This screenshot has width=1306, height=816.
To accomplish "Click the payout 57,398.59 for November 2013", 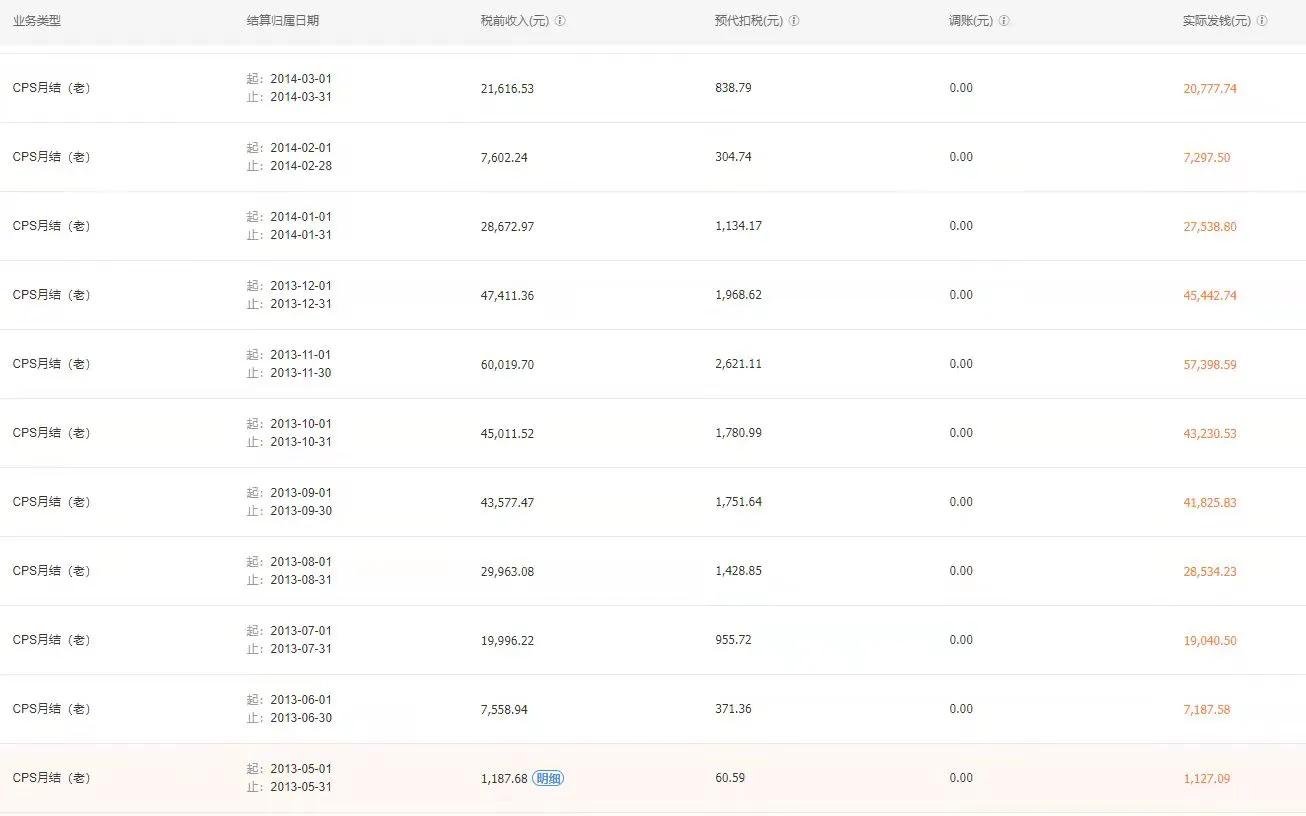I will coord(1208,363).
